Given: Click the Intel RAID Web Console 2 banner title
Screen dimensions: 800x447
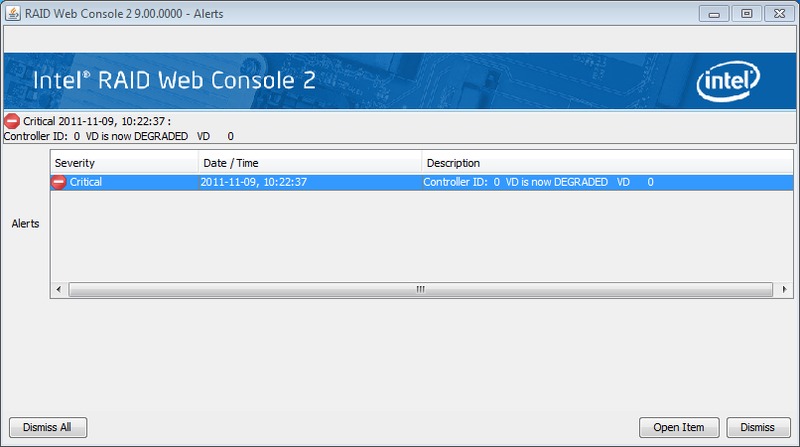Looking at the screenshot, I should (x=175, y=81).
